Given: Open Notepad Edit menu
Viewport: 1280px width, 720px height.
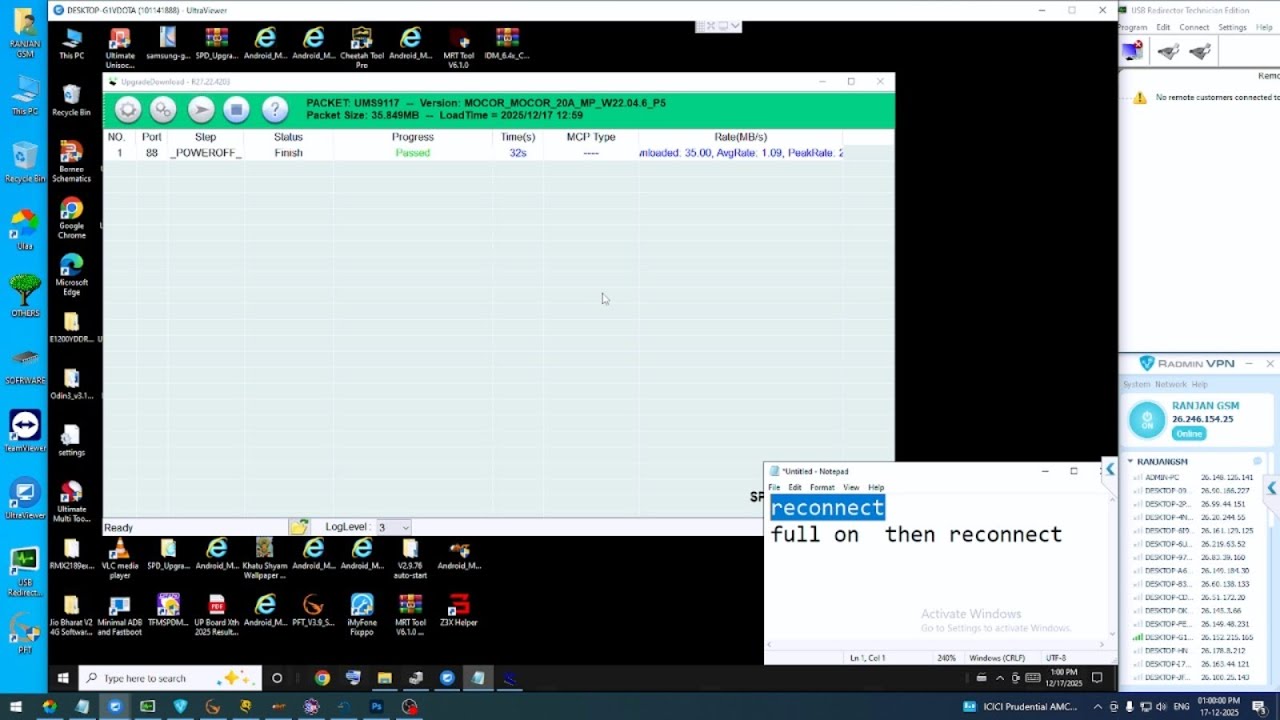Looking at the screenshot, I should (x=795, y=487).
